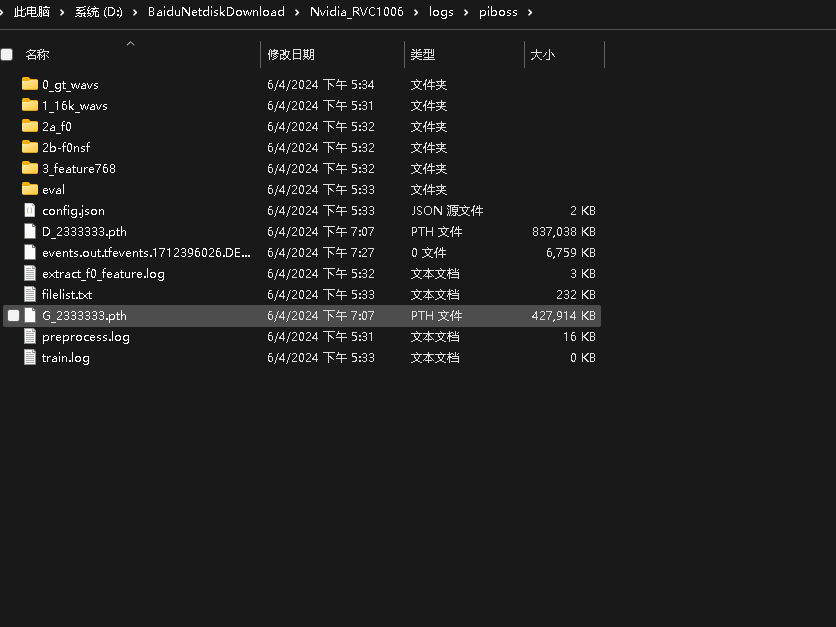Select the eval folder icon
Screen dimensions: 836x627
pos(30,189)
